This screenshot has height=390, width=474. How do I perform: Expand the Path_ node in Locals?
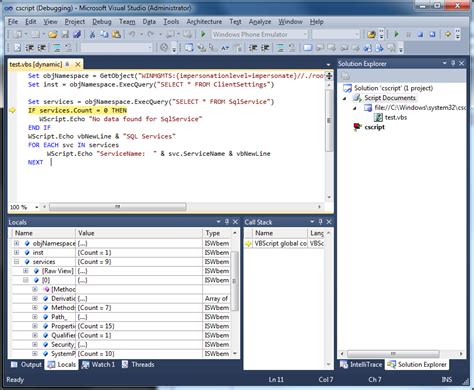(x=35, y=317)
